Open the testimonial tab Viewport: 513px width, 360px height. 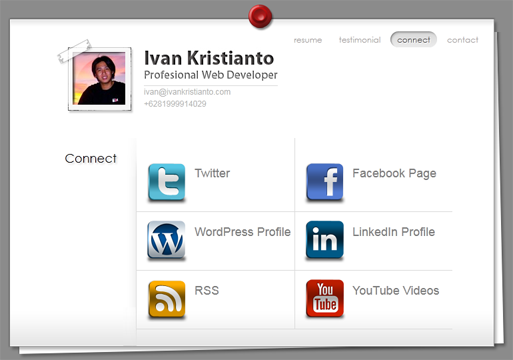coord(360,40)
